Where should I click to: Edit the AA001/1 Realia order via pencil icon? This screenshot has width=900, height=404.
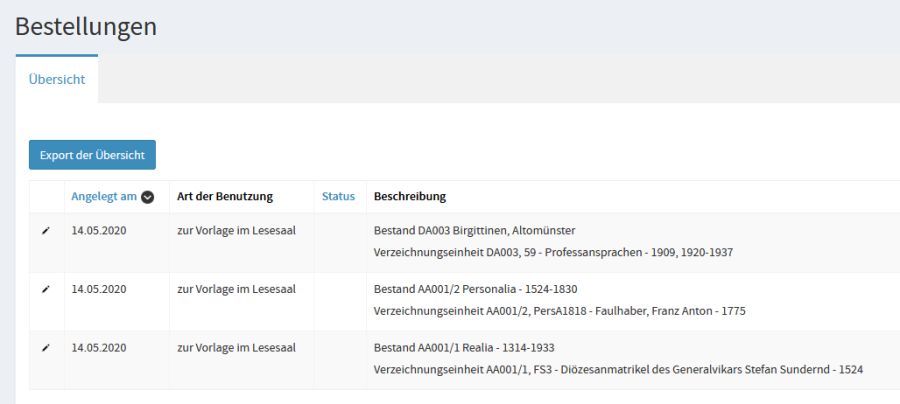point(45,348)
